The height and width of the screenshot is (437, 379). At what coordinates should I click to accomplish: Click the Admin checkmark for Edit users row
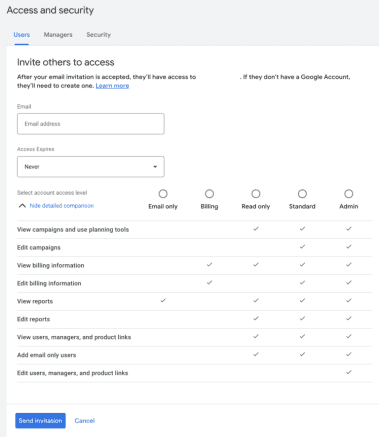(x=349, y=372)
